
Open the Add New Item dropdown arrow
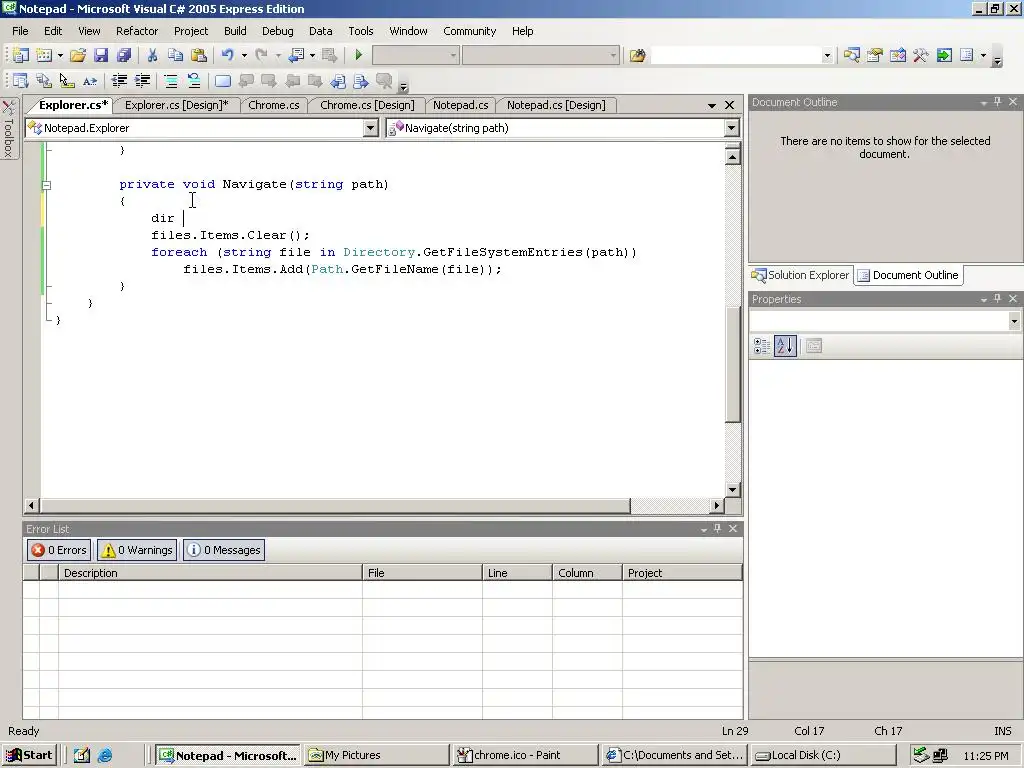click(60, 56)
